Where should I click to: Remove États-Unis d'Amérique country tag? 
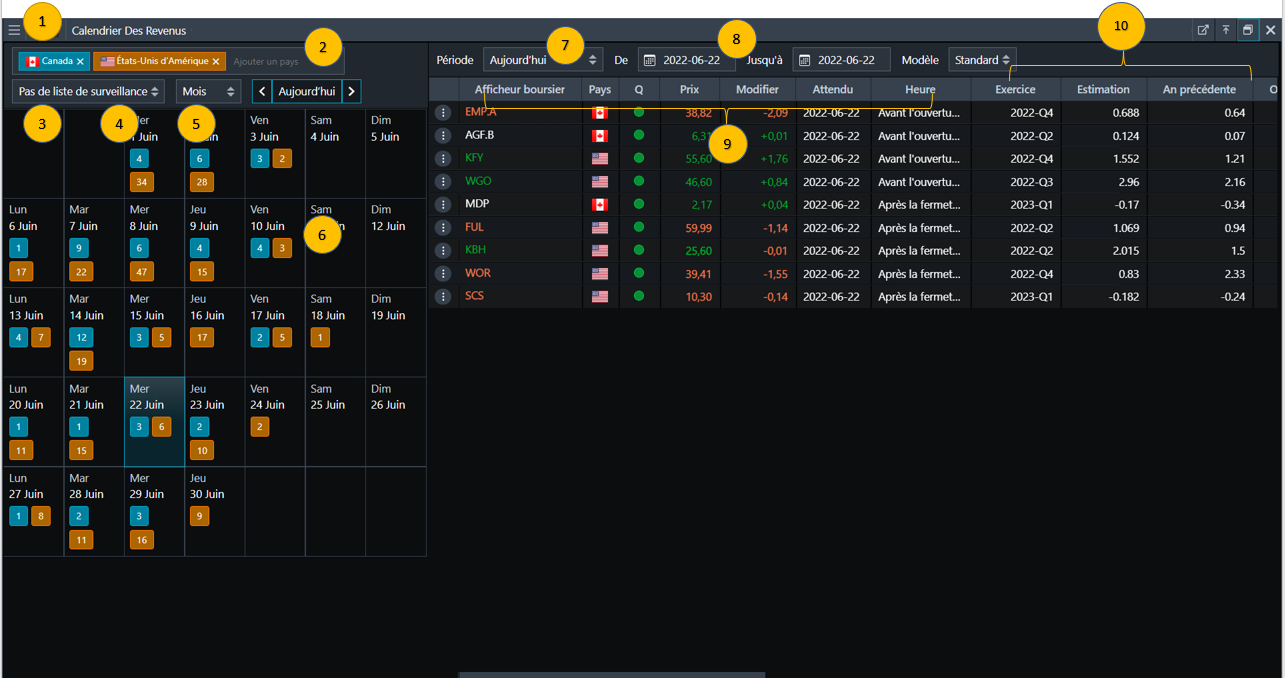216,61
